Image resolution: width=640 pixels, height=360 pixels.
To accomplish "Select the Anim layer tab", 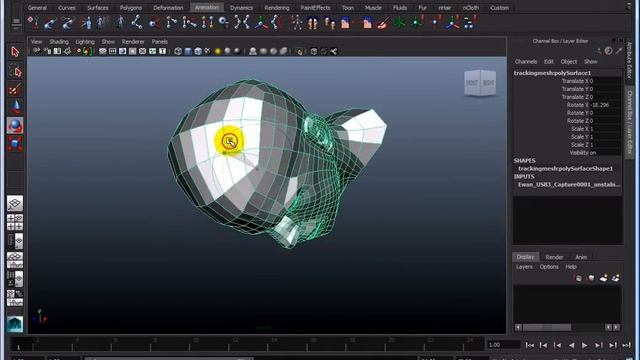I will pos(581,257).
